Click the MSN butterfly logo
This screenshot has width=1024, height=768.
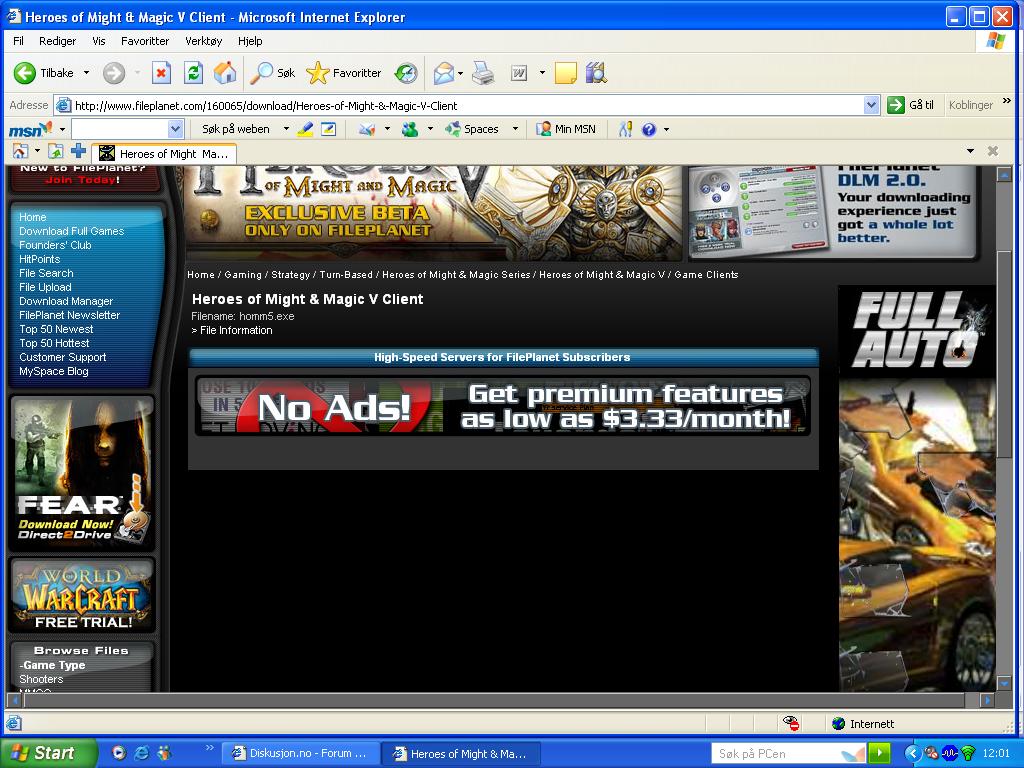coord(30,129)
